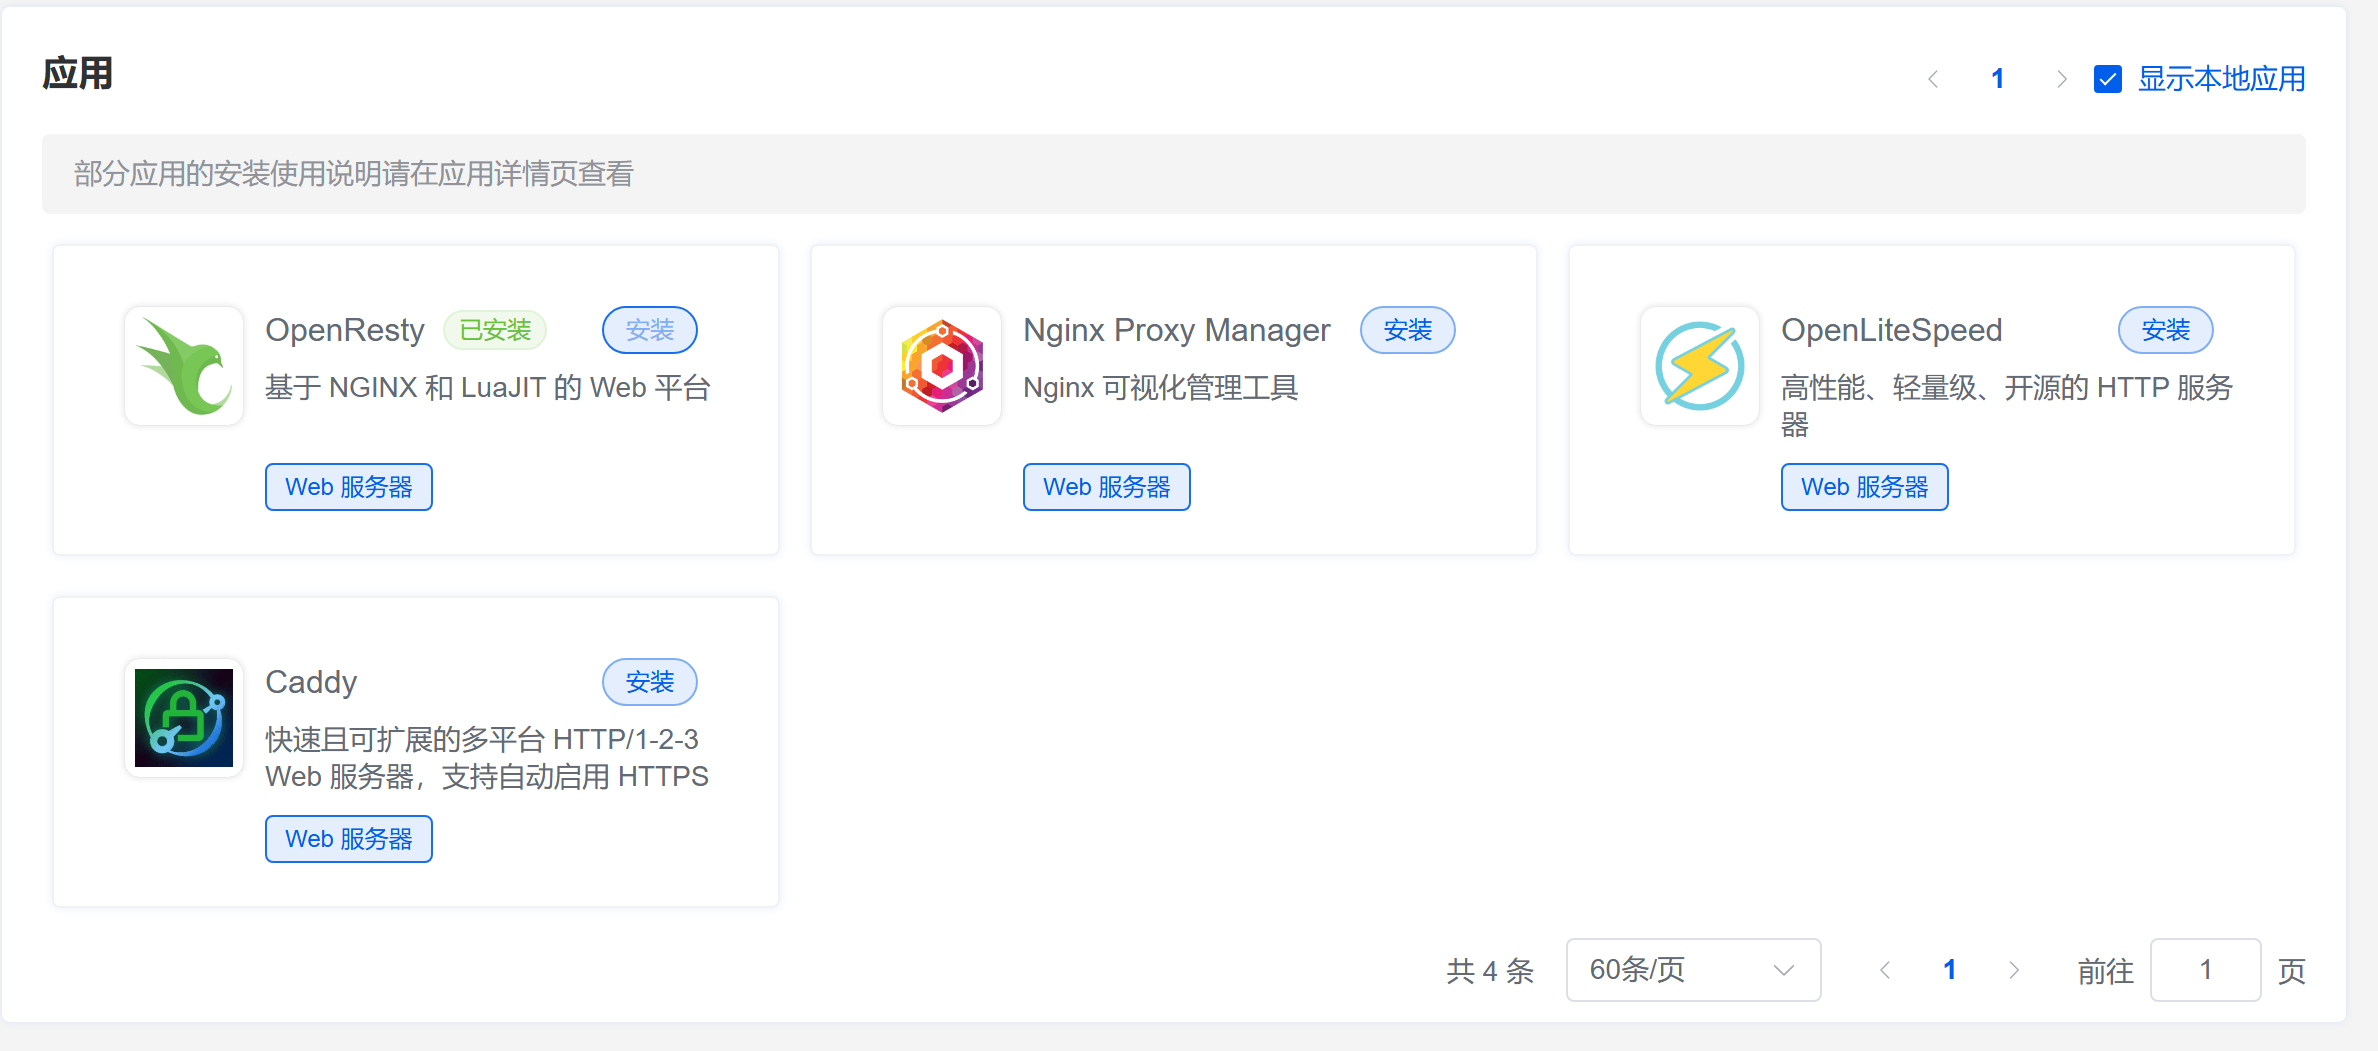Focus the 前往 page number input field
Image resolution: width=2378 pixels, height=1051 pixels.
coord(2205,970)
